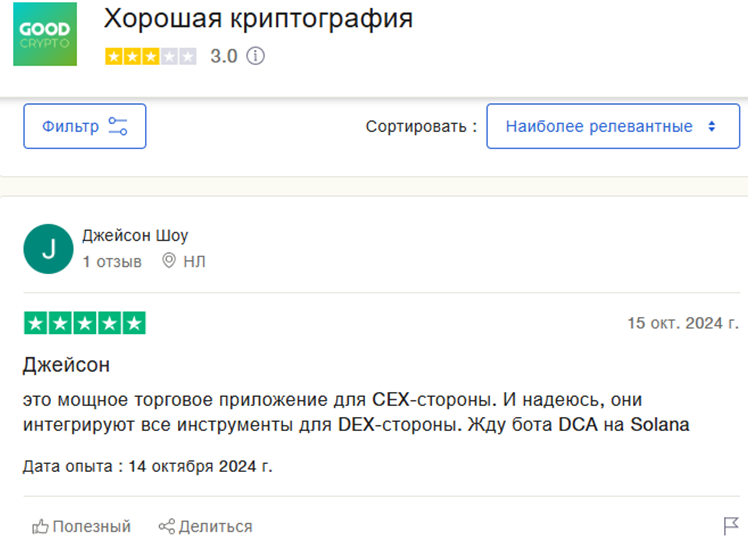The width and height of the screenshot is (748, 544).
Task: Click the review text about the CEX trading app
Action: (356, 412)
